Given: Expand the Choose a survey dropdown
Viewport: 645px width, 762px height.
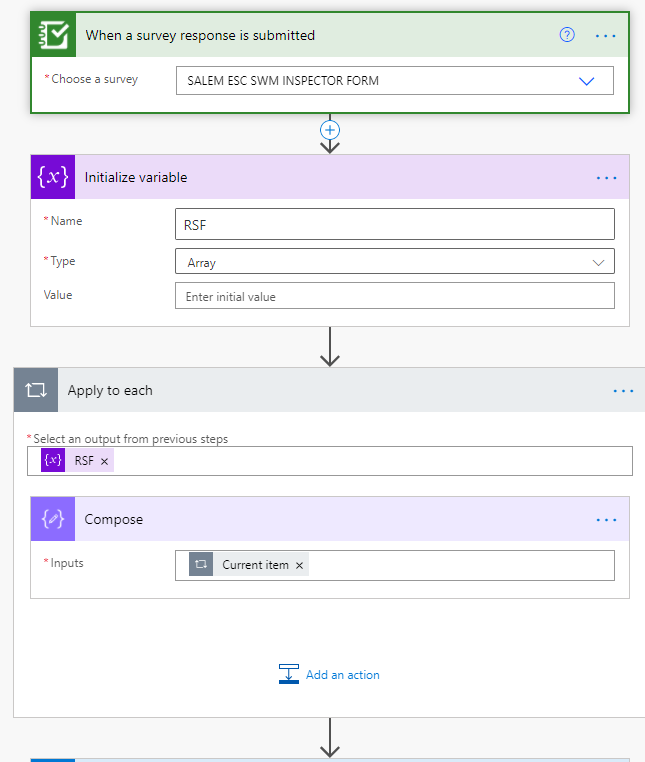Looking at the screenshot, I should pos(587,81).
